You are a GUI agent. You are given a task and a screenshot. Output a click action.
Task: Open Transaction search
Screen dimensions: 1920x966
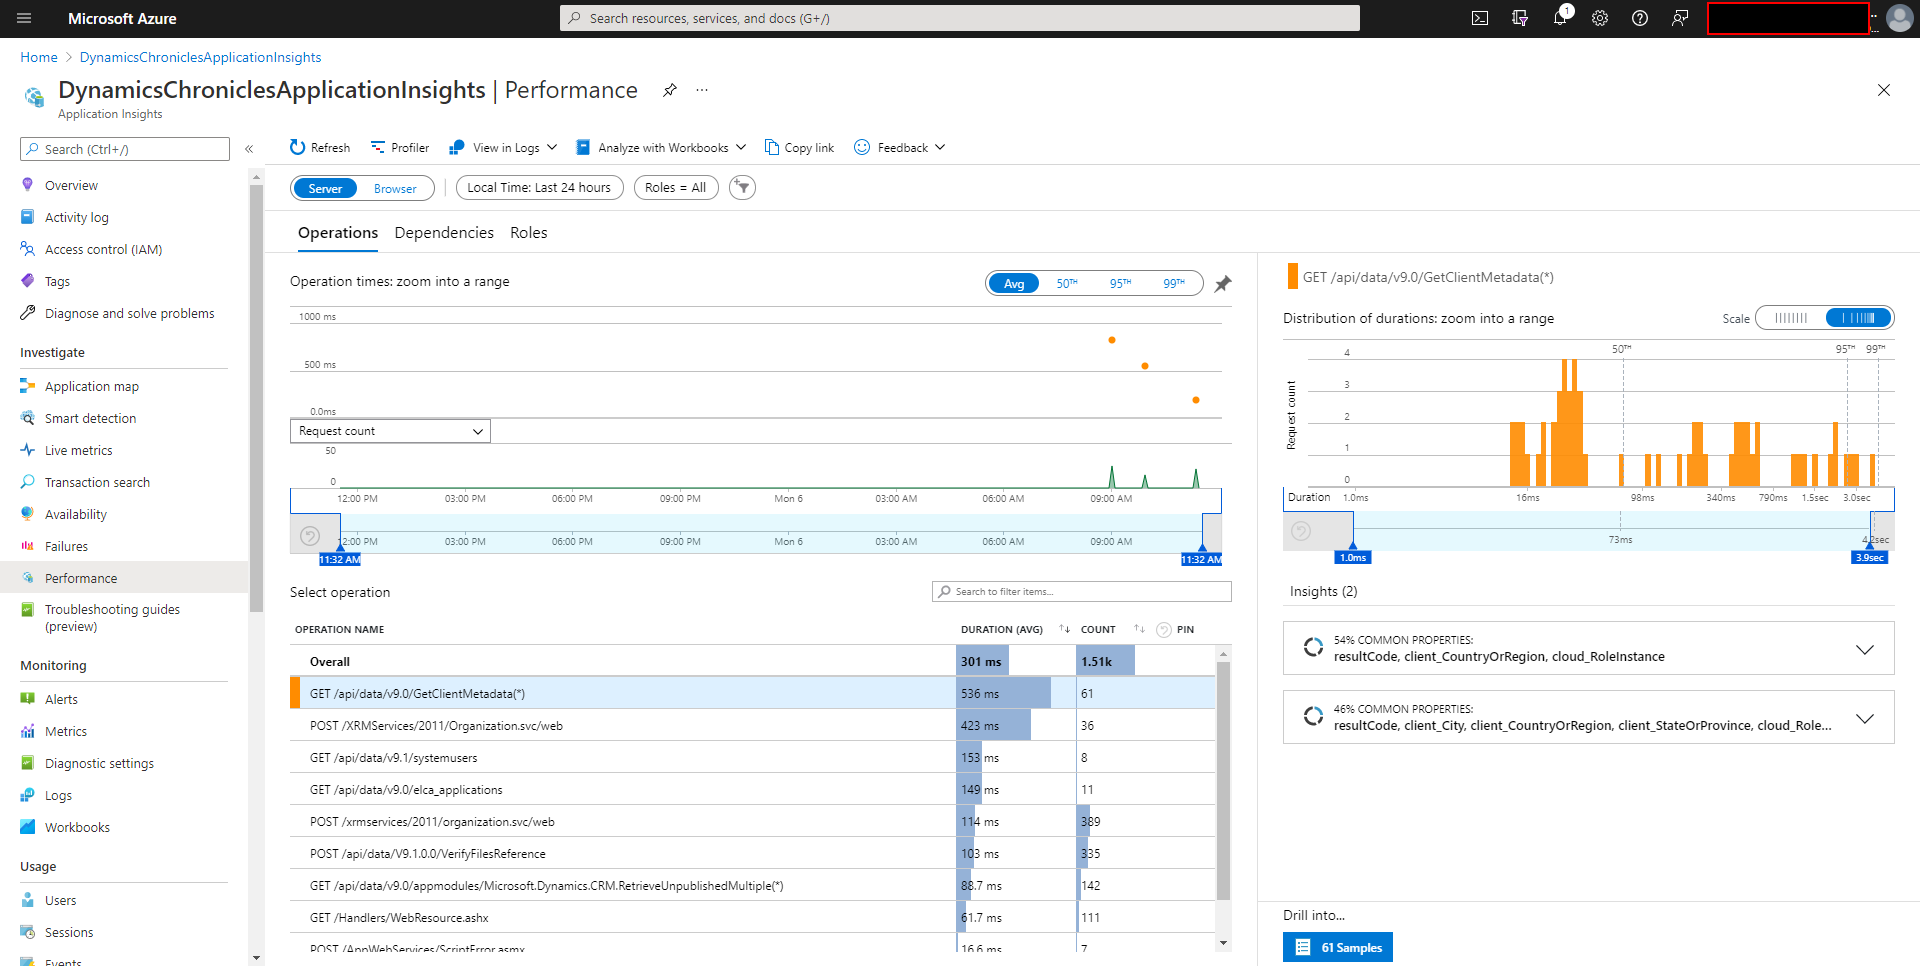click(x=95, y=481)
